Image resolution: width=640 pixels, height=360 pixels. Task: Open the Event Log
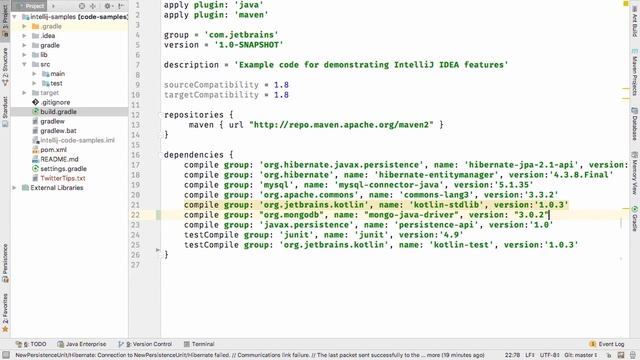(x=607, y=344)
